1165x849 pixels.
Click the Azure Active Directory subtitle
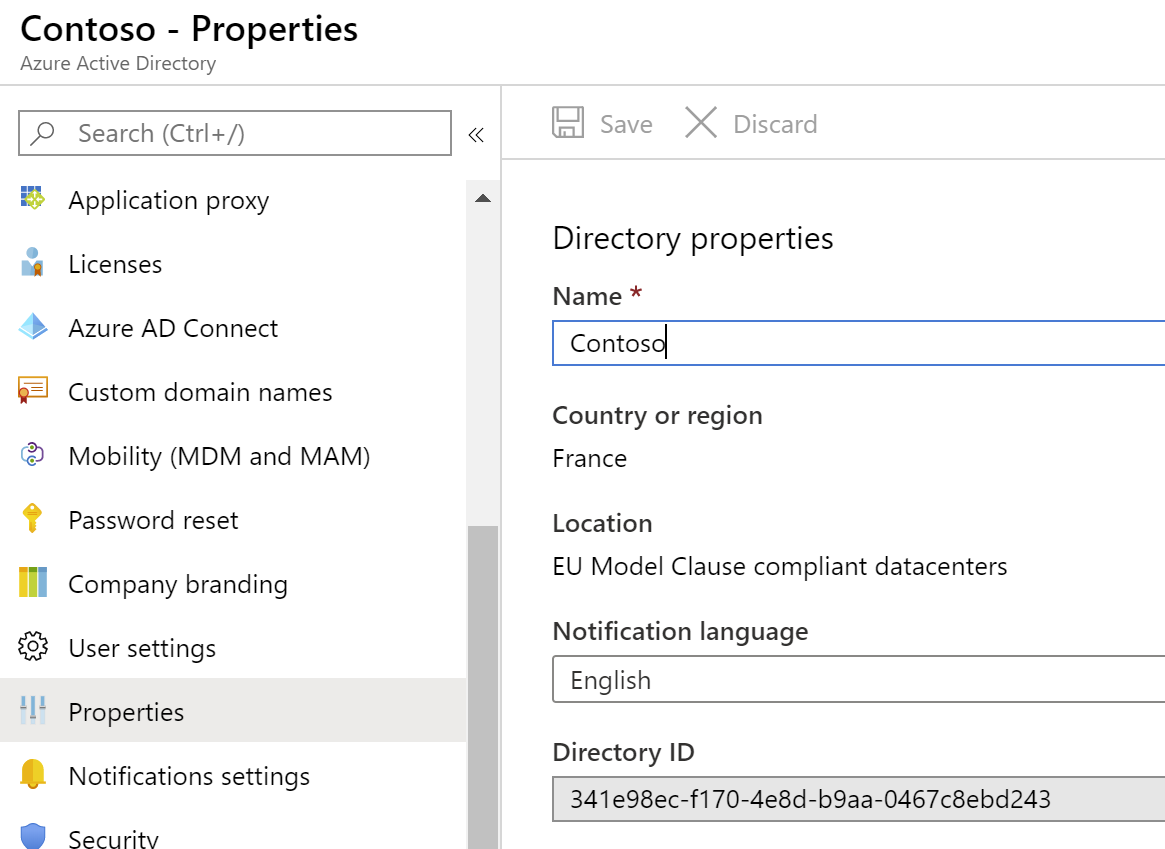tap(118, 64)
